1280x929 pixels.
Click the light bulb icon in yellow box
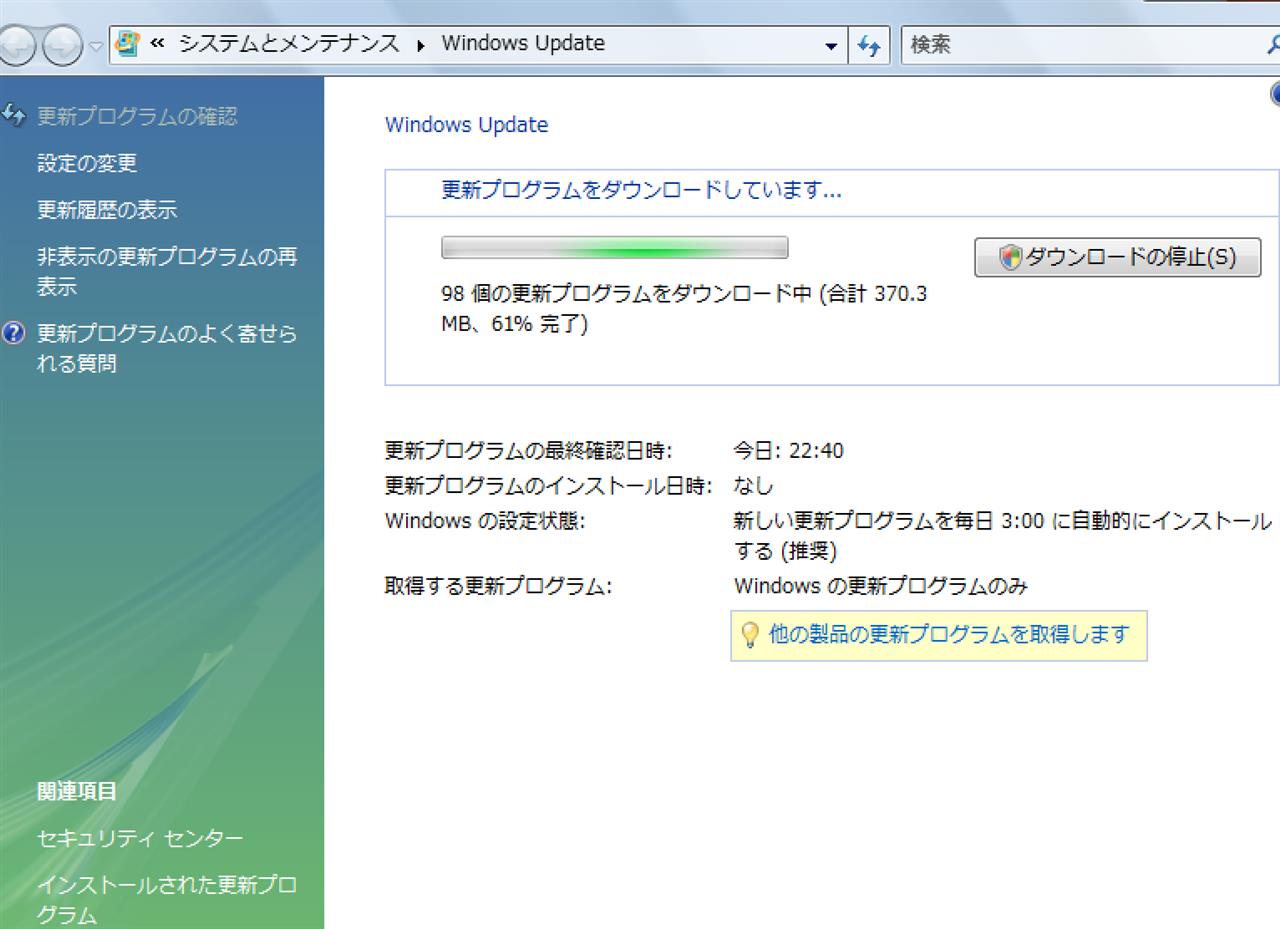tap(749, 635)
